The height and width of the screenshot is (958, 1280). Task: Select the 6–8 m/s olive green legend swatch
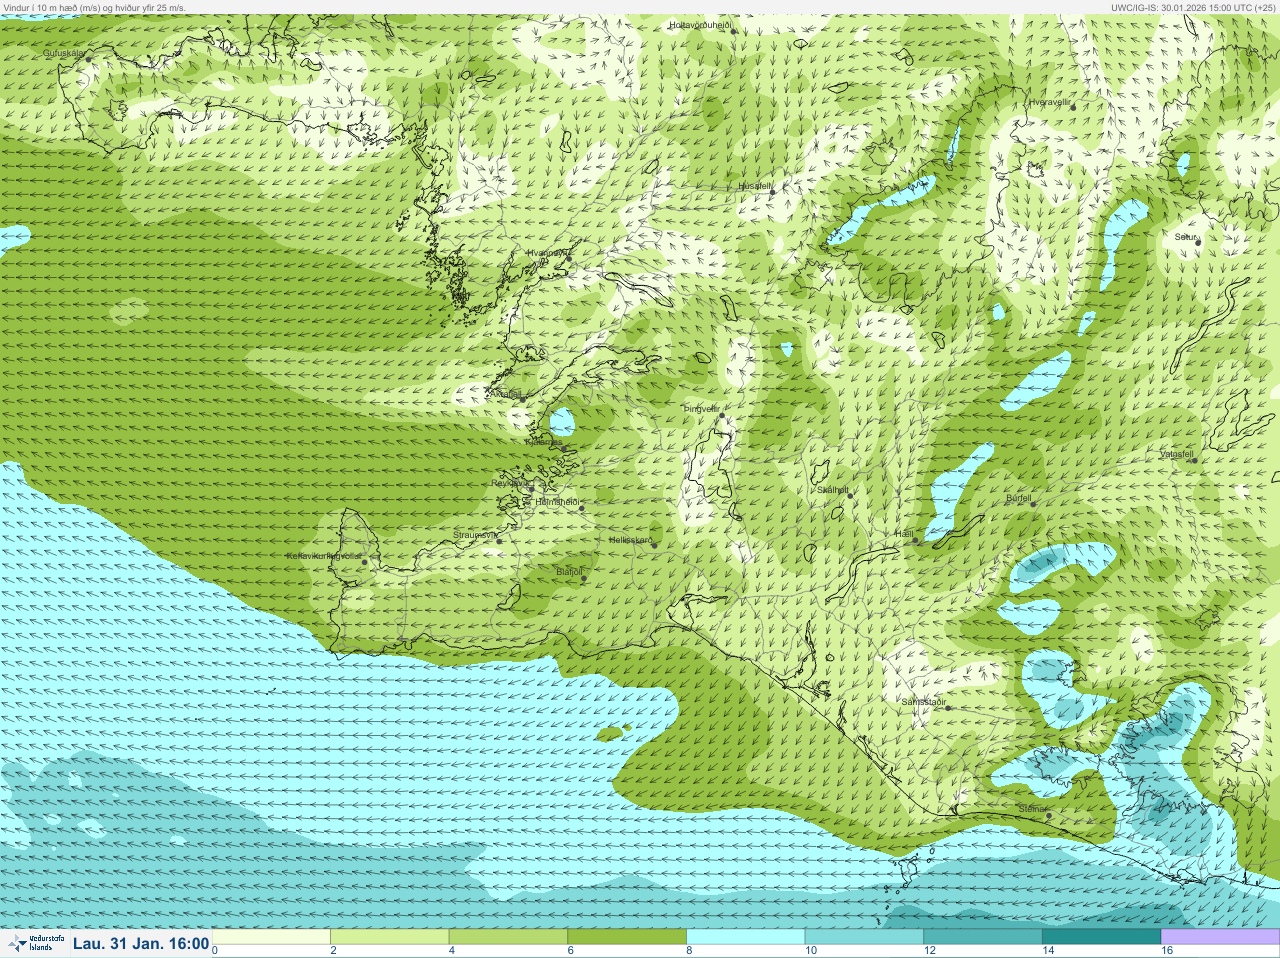[x=627, y=937]
